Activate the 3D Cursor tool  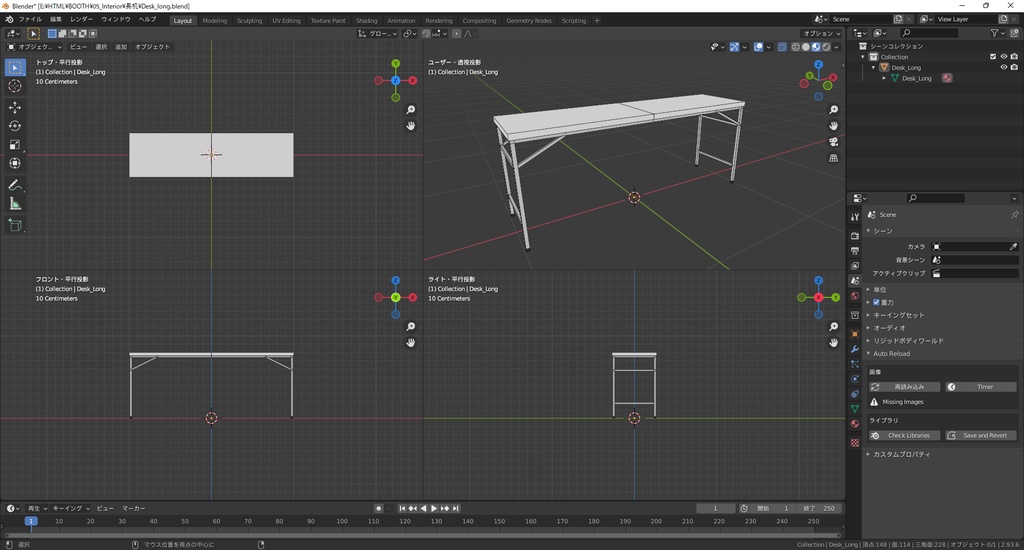tap(15, 86)
